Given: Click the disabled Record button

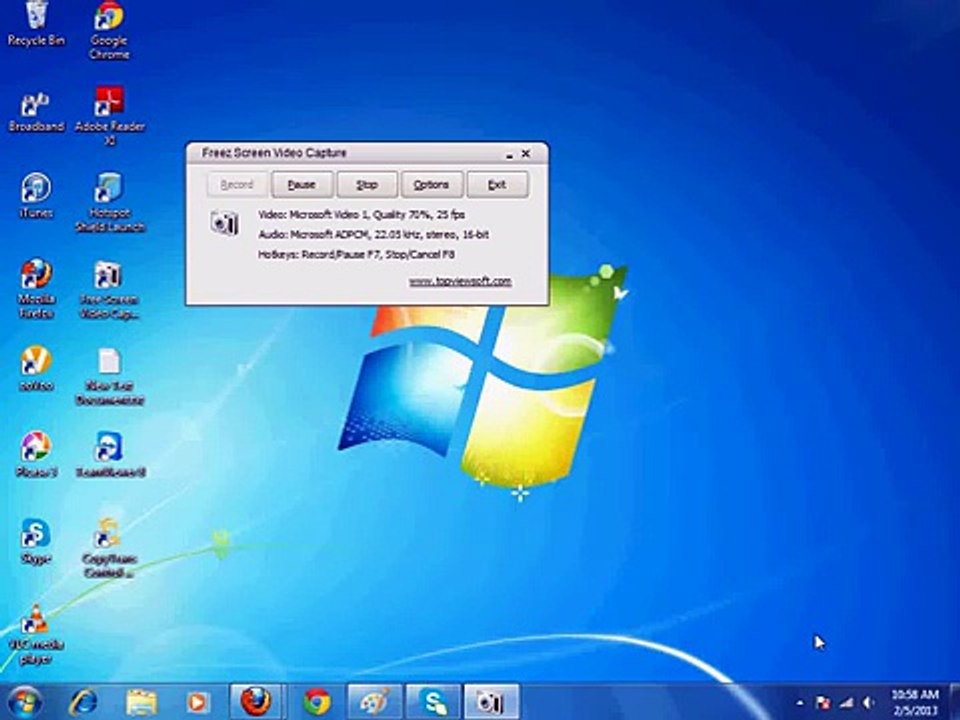Looking at the screenshot, I should (x=237, y=184).
